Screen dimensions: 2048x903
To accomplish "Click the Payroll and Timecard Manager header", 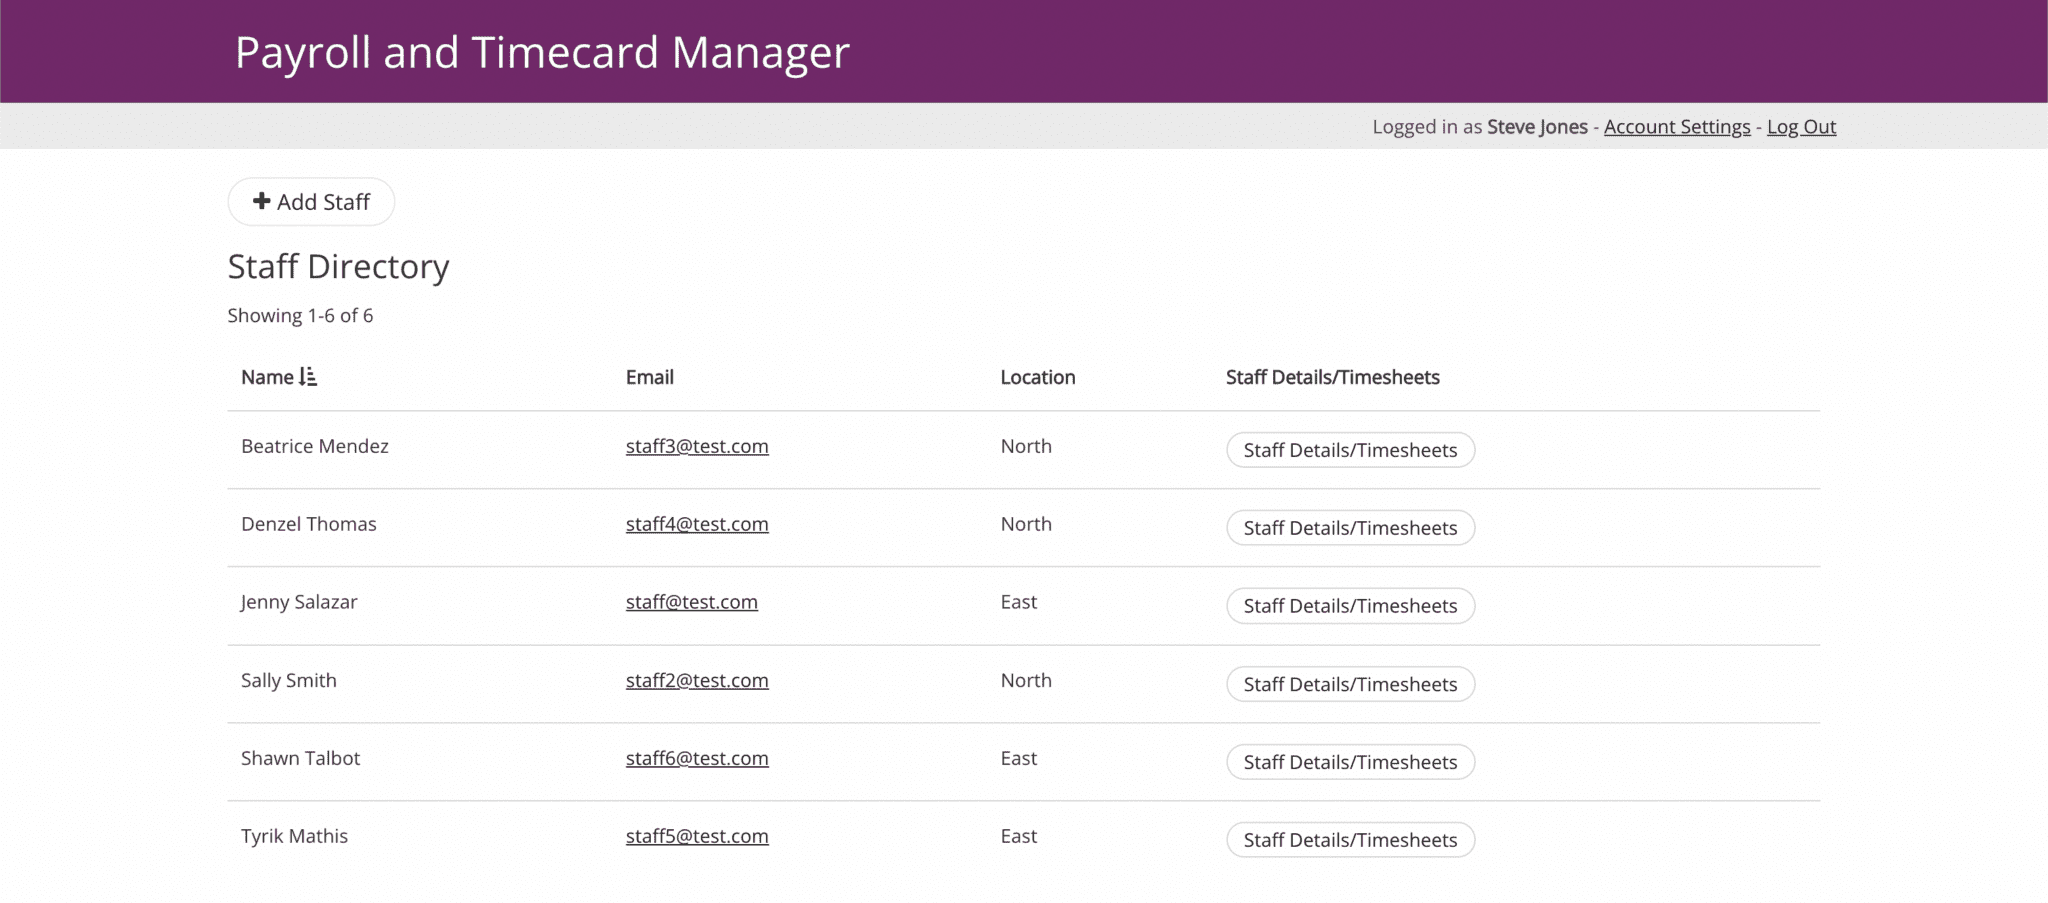I will point(543,52).
